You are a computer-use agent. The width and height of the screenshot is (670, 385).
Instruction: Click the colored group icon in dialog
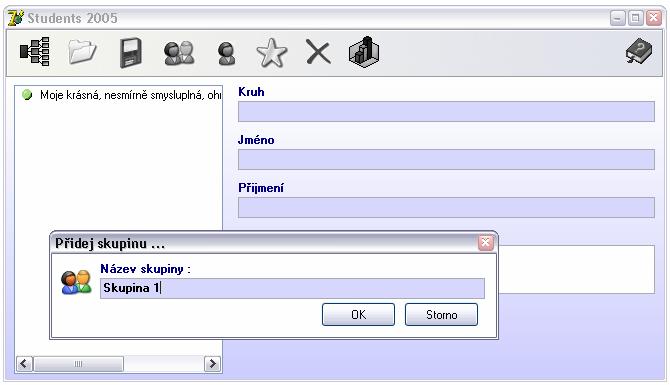point(76,282)
